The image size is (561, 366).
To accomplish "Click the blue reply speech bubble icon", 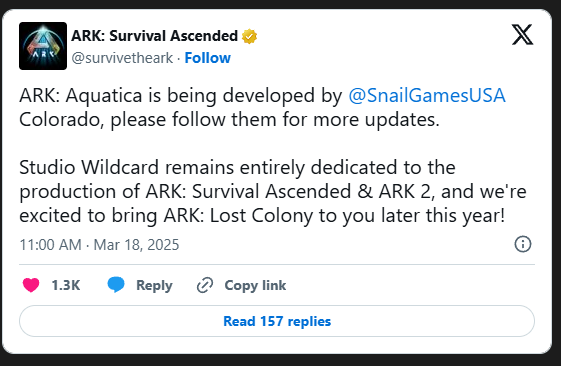I will 116,285.
